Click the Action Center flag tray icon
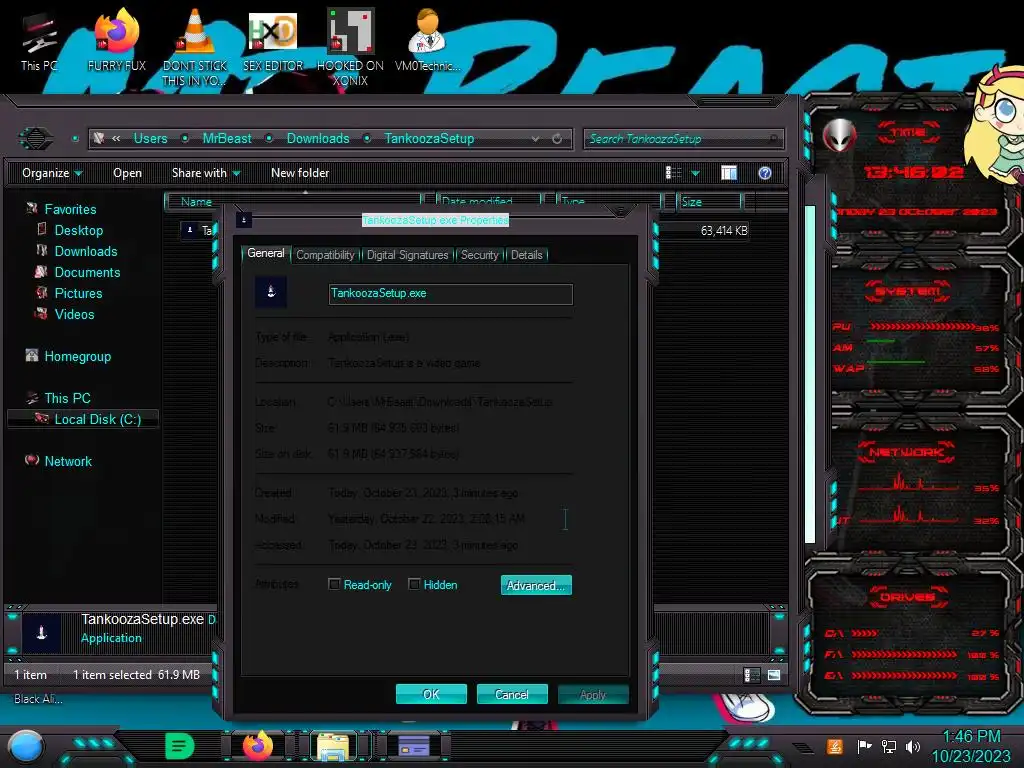 864,746
